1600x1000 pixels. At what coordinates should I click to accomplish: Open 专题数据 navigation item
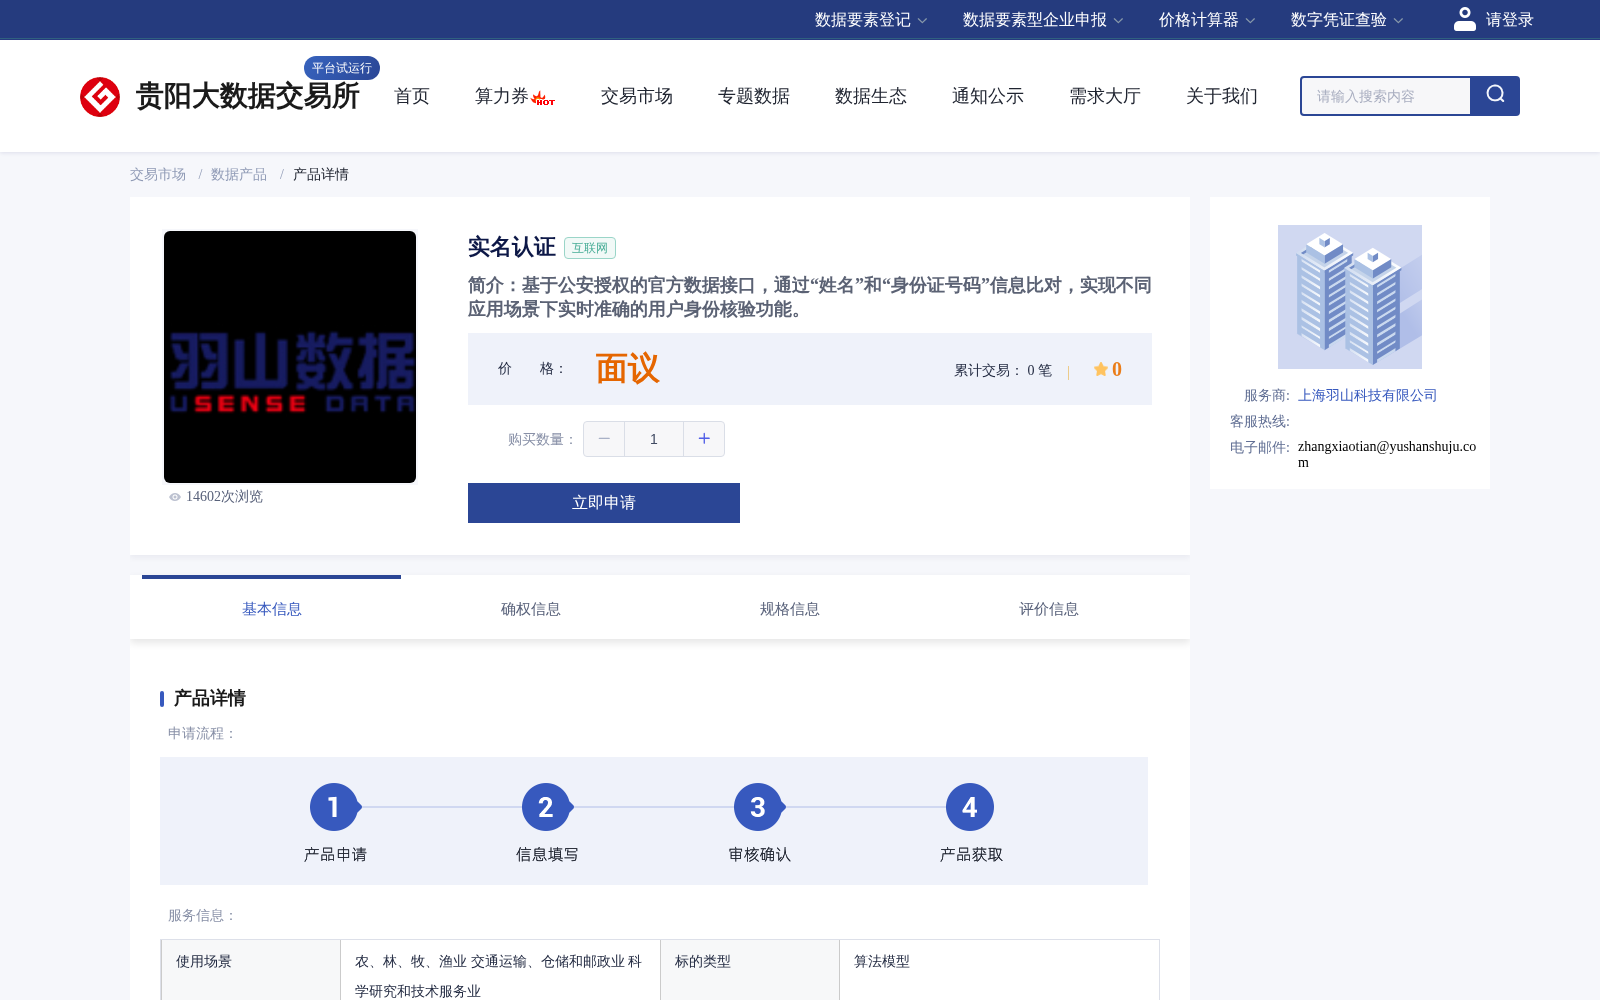(754, 96)
